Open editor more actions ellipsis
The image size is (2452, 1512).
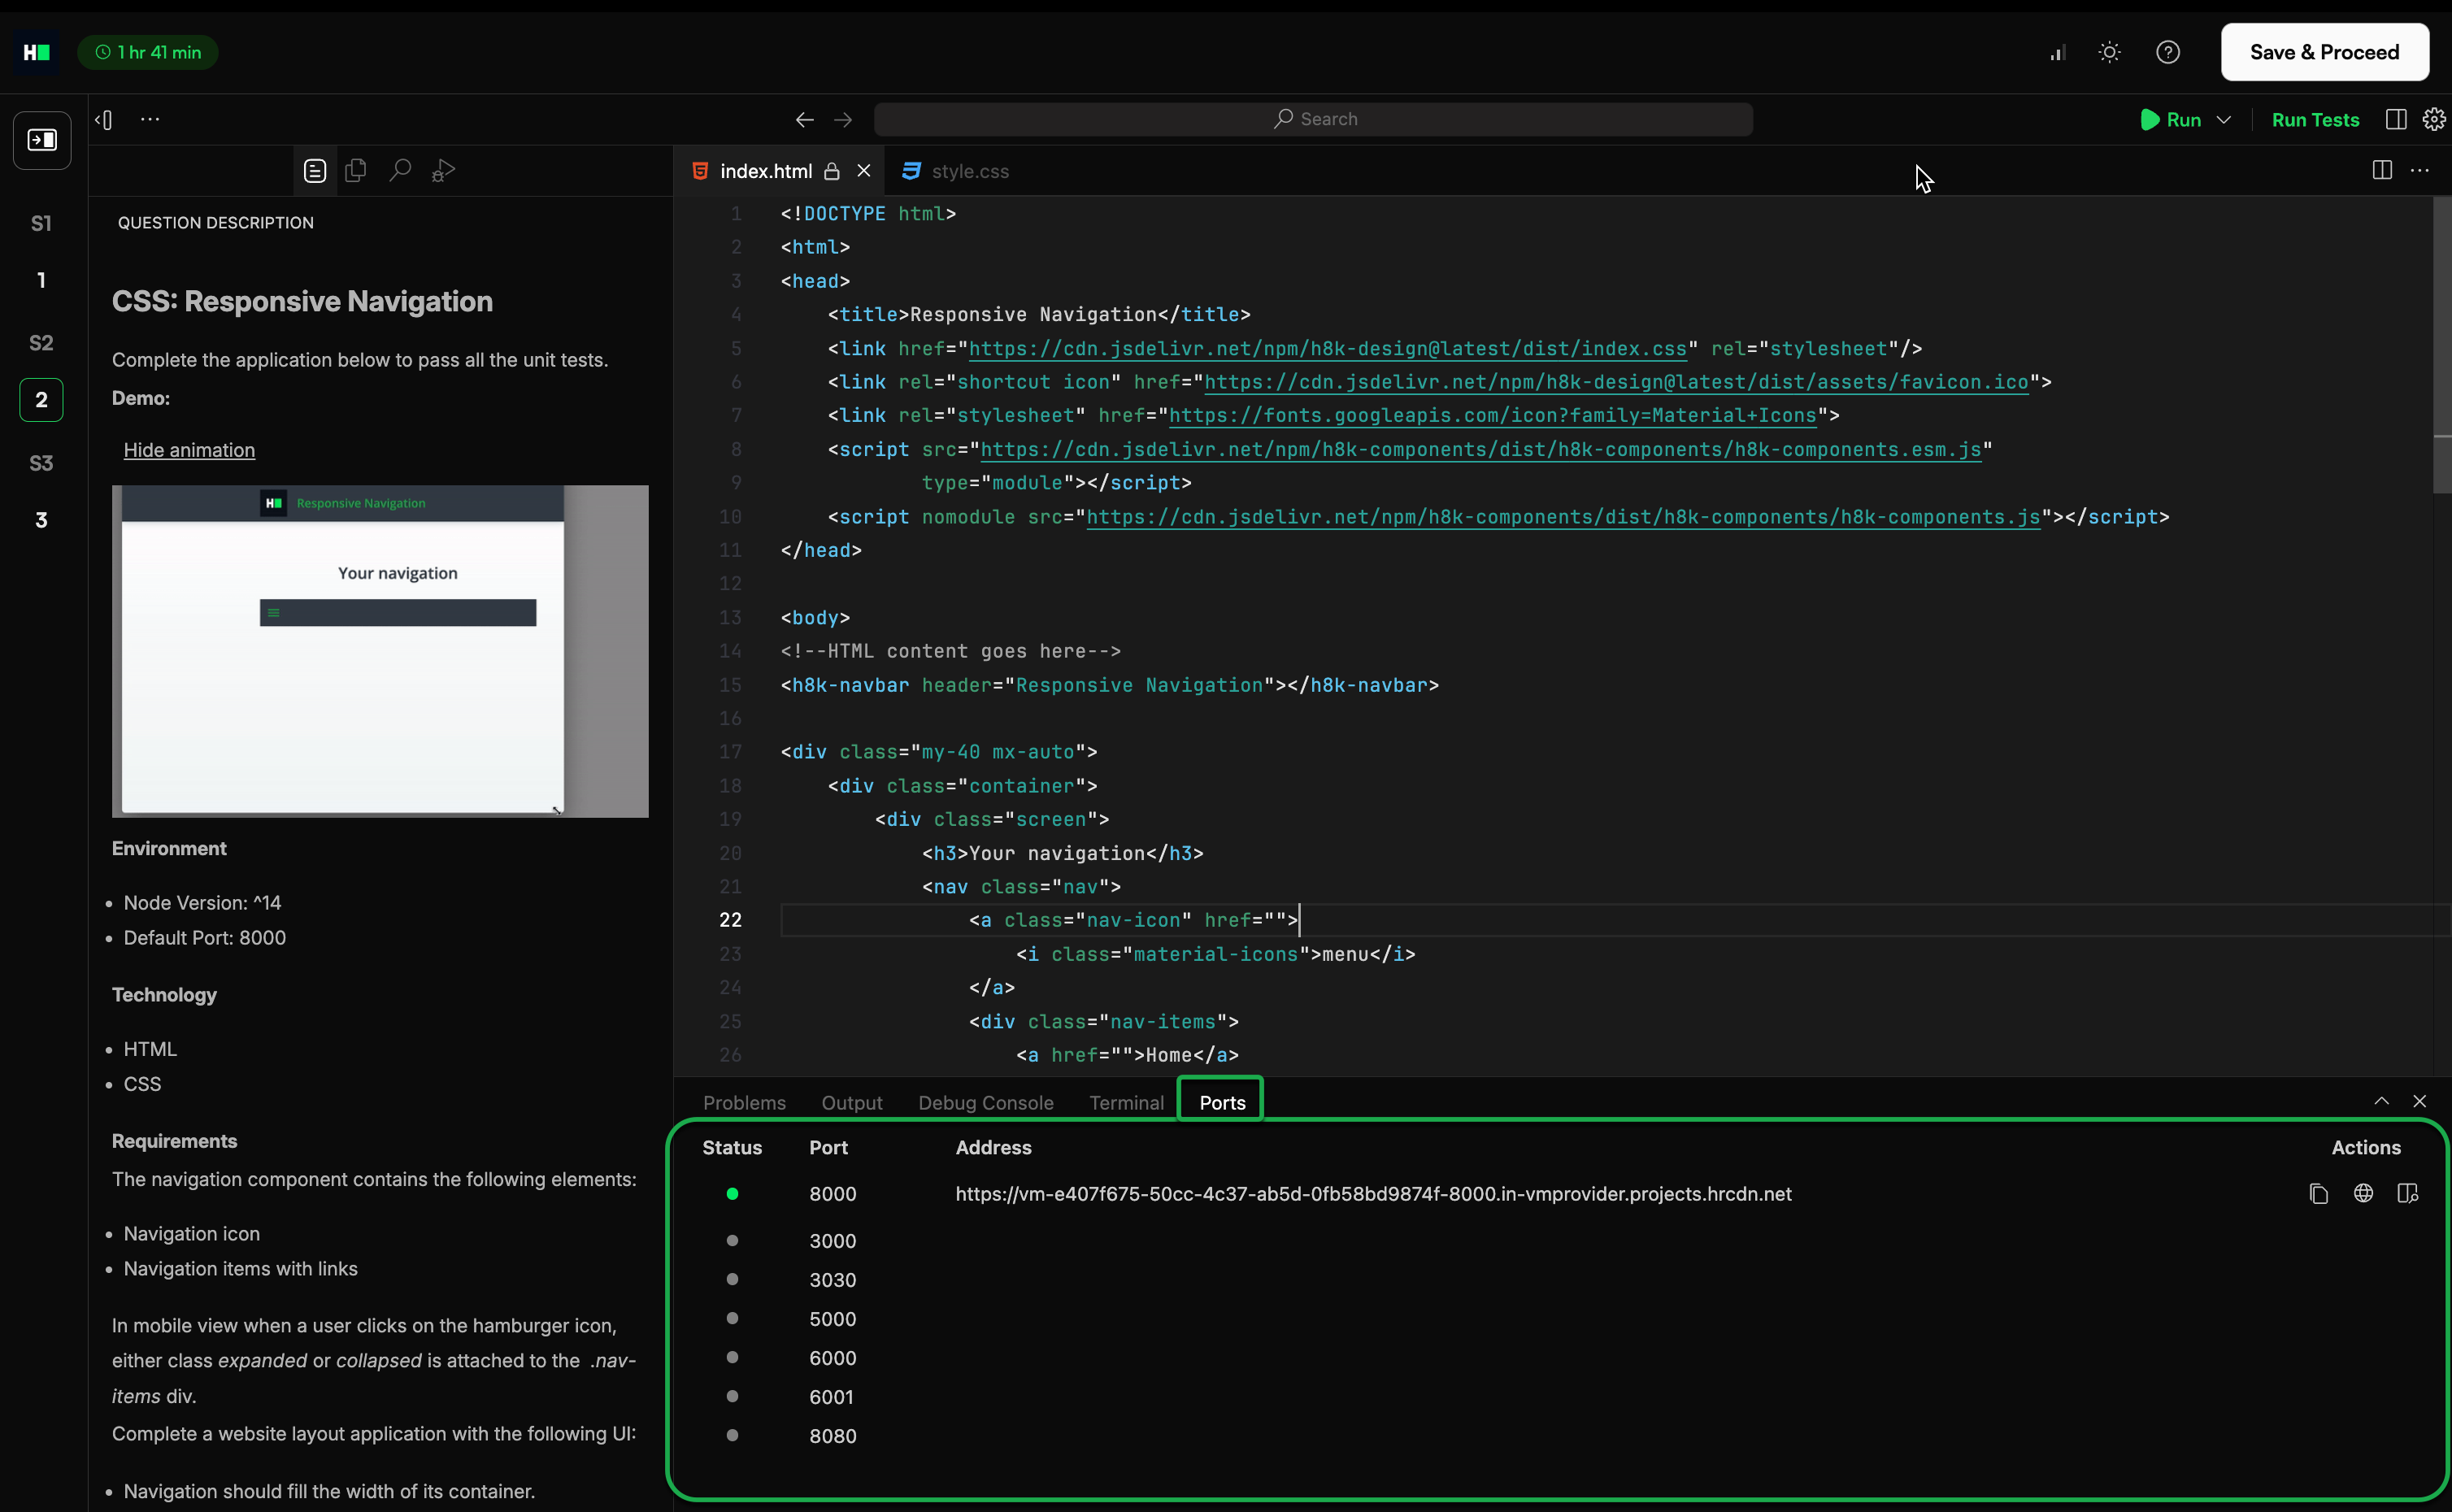click(2420, 171)
